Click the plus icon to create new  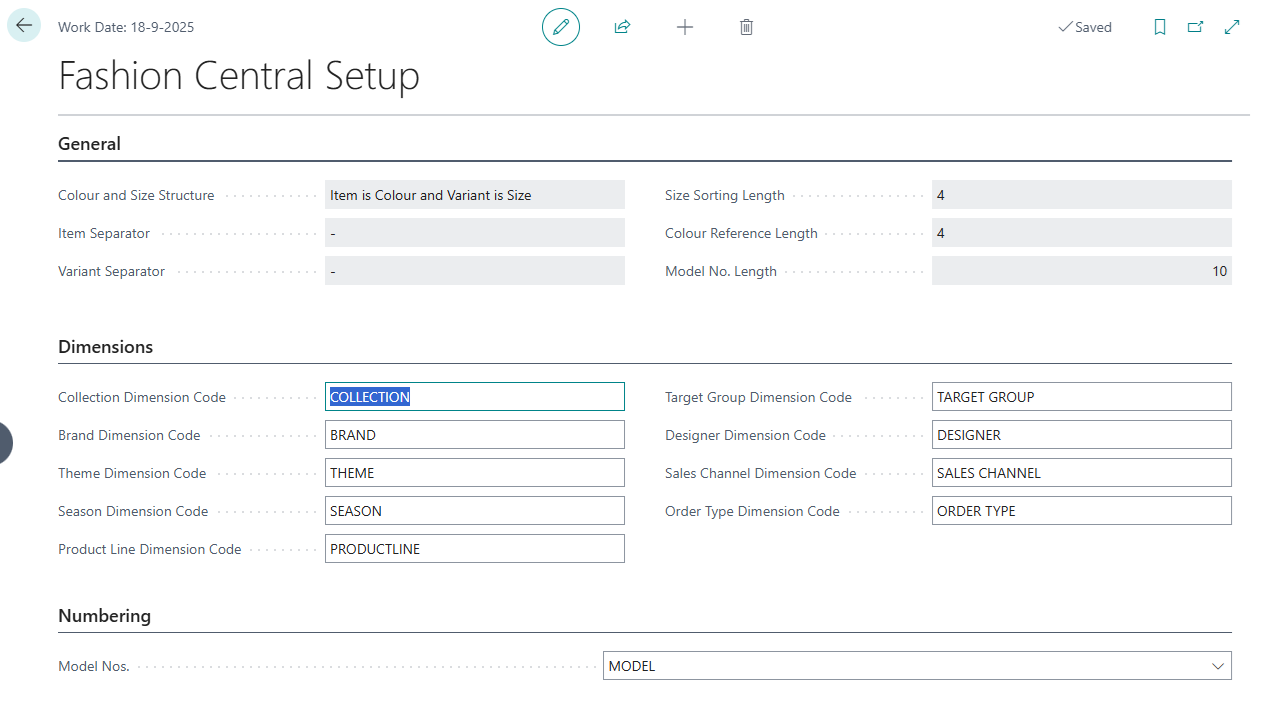coord(684,27)
